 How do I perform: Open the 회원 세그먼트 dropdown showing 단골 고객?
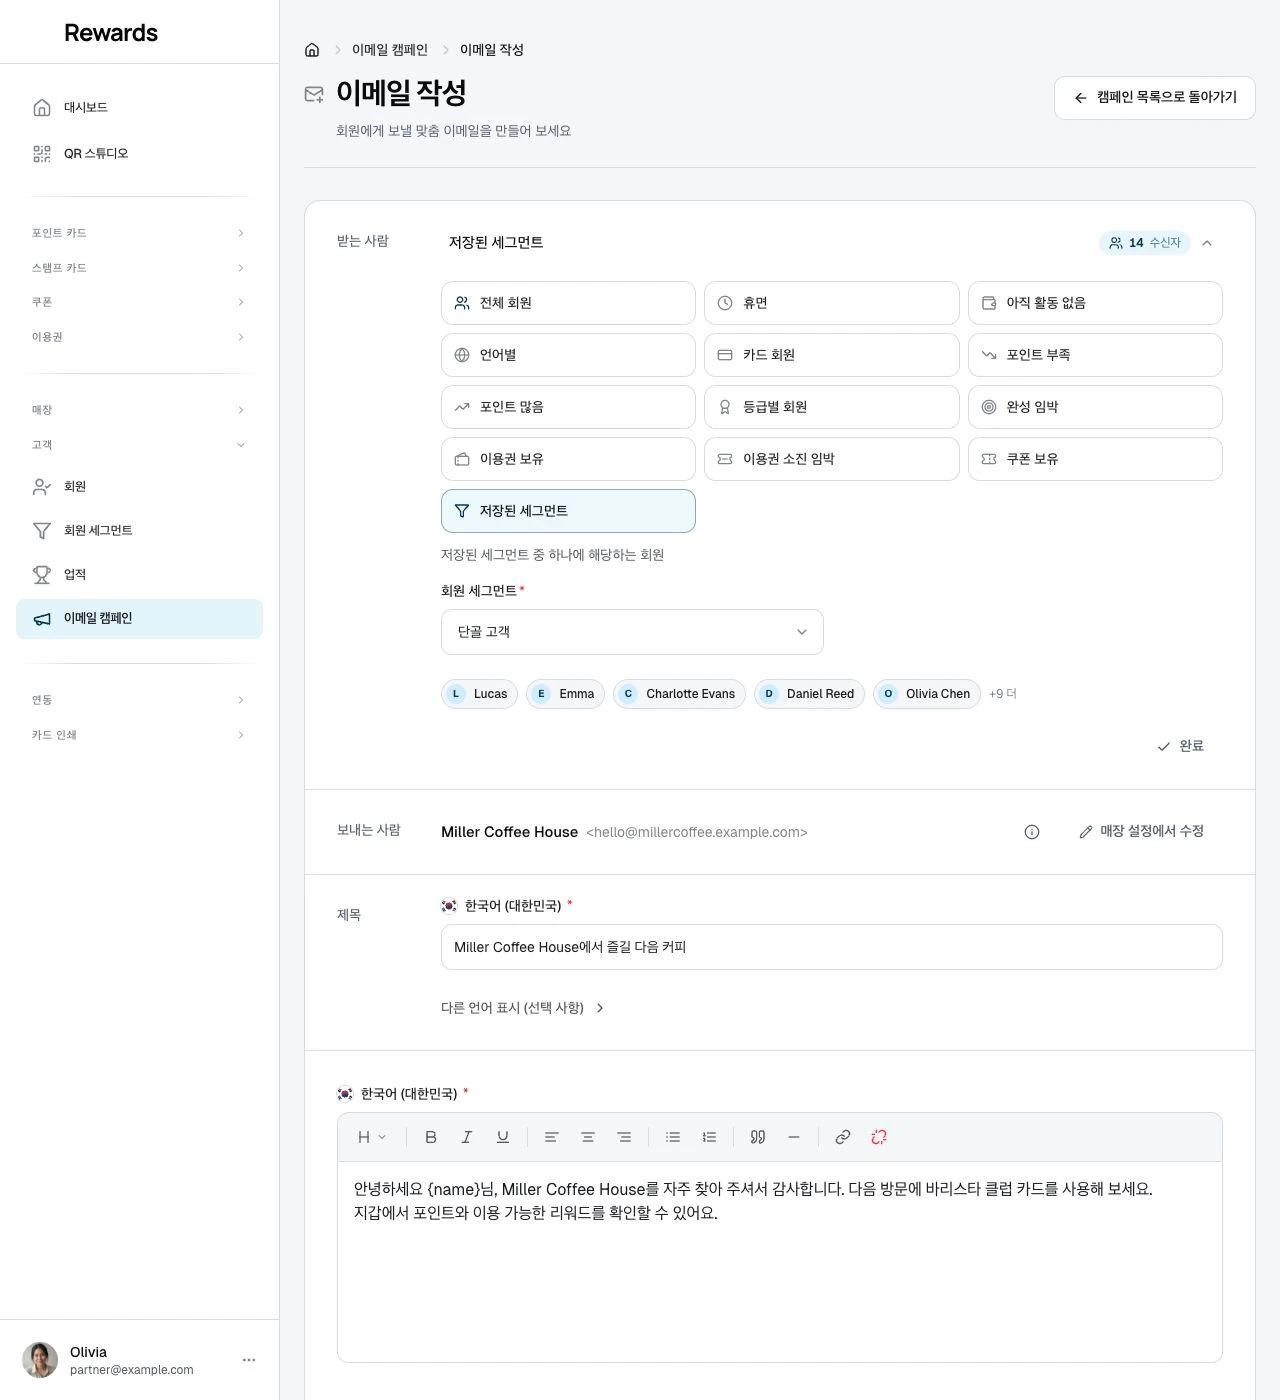(x=632, y=632)
